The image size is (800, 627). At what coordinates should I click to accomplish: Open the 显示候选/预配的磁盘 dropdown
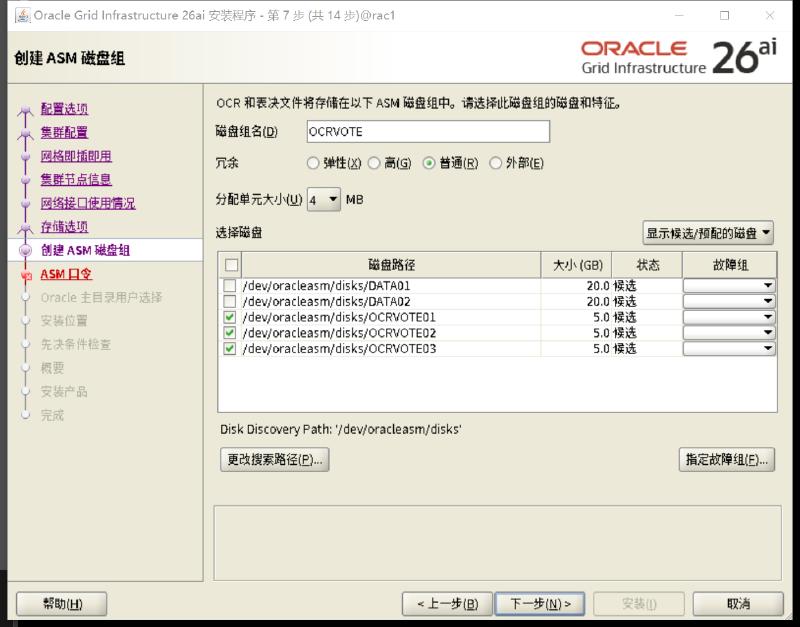(708, 233)
